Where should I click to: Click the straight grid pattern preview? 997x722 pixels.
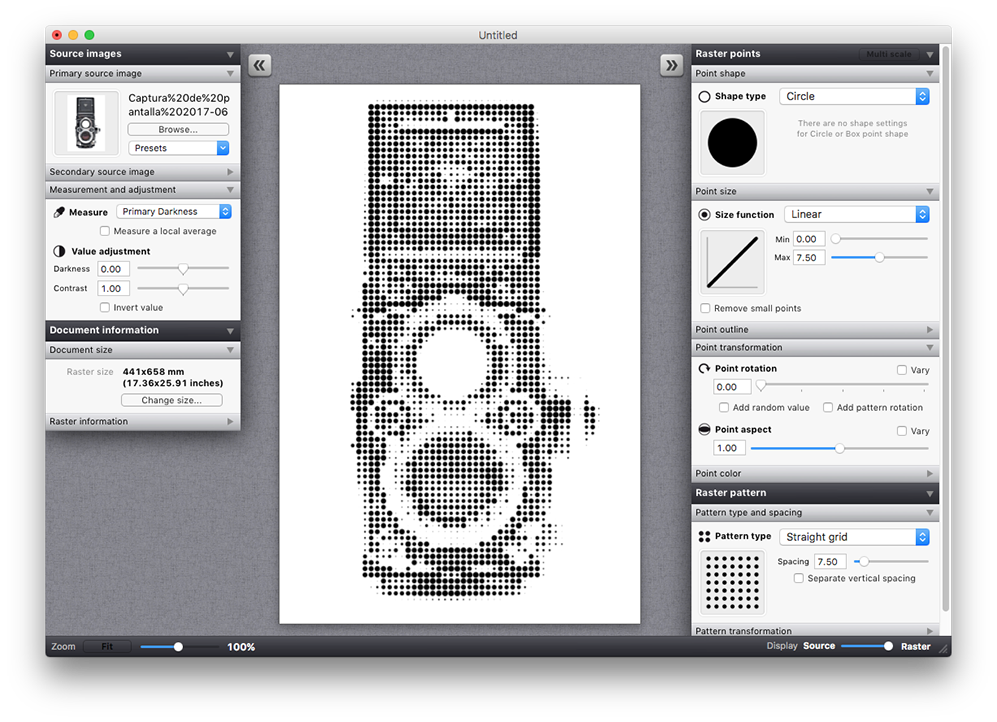pyautogui.click(x=732, y=582)
